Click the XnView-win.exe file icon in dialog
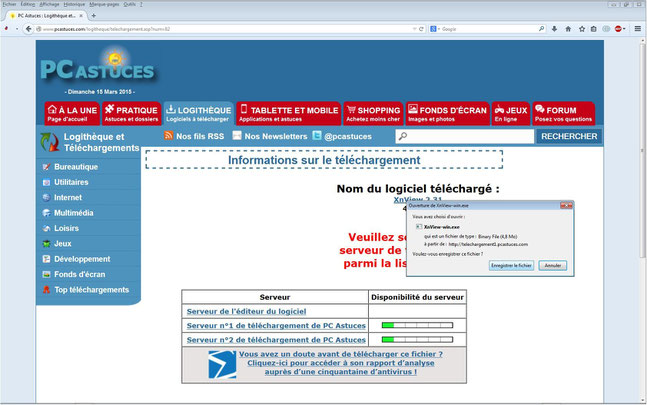This screenshot has height=405, width=647. point(419,227)
